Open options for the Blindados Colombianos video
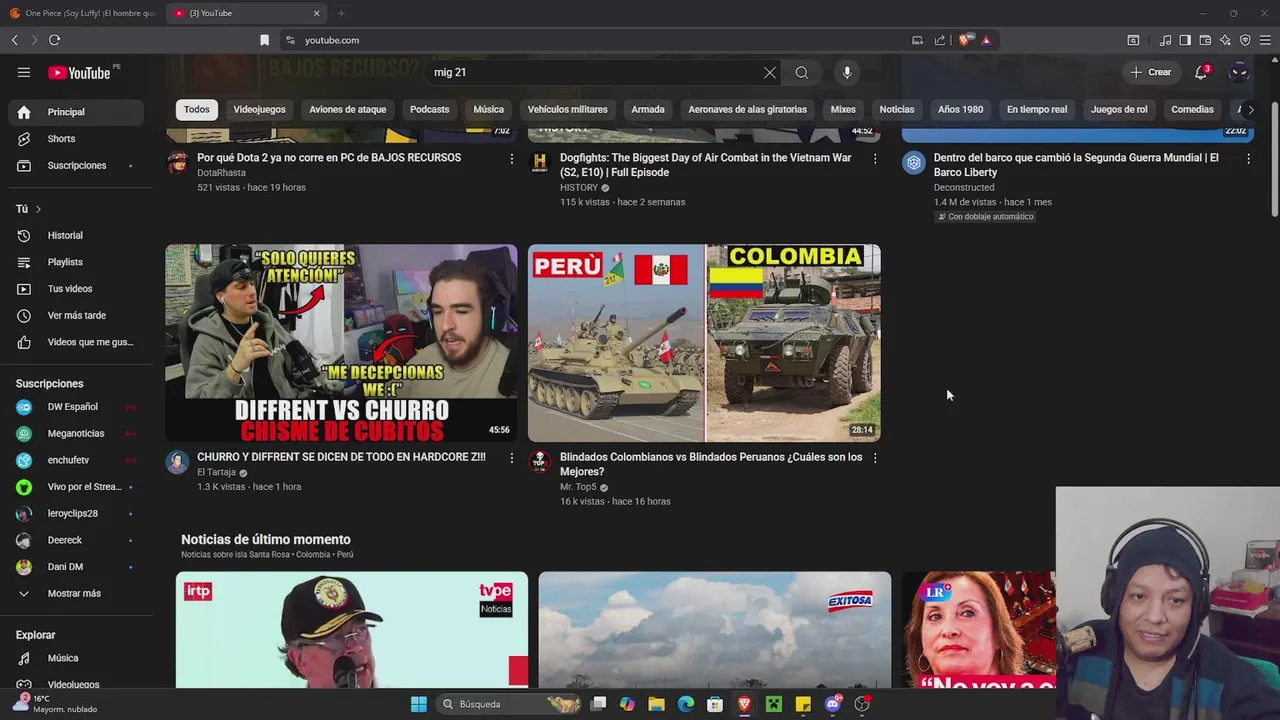 (875, 458)
